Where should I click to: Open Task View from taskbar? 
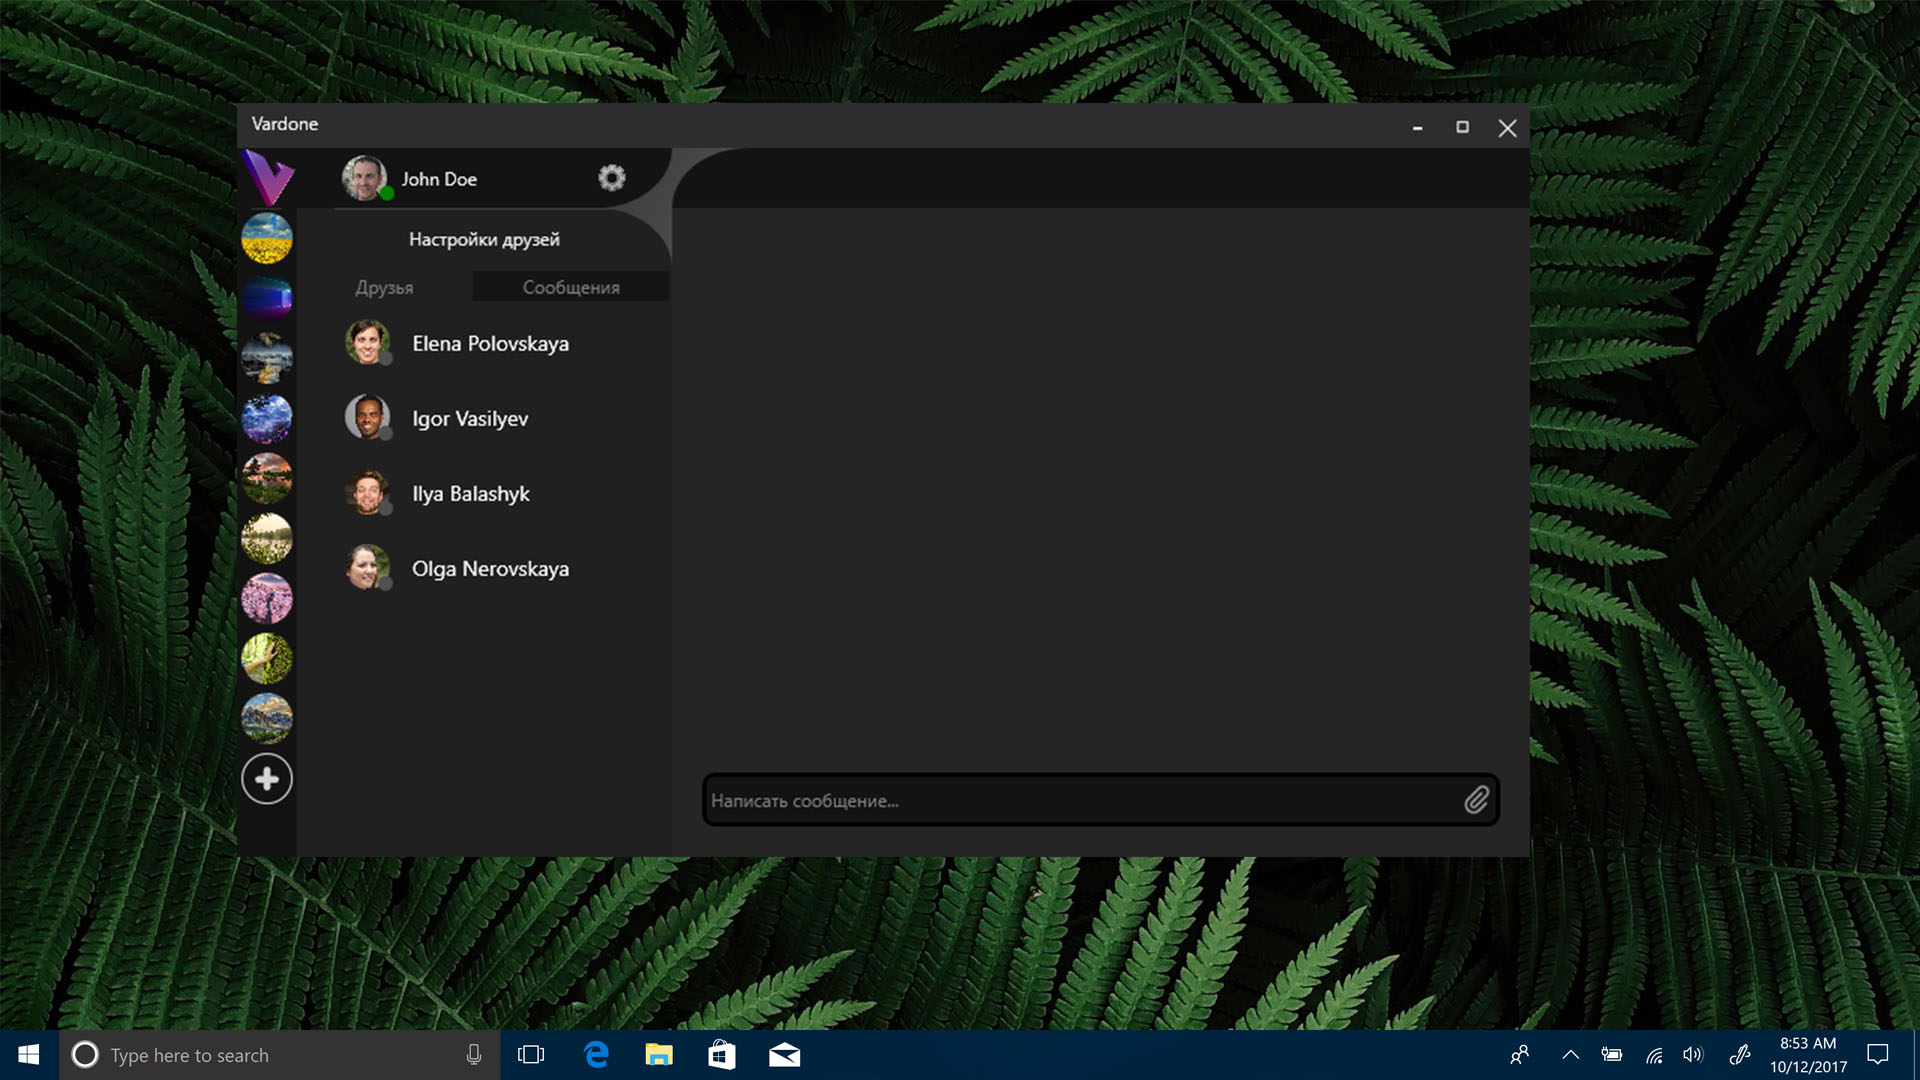click(x=531, y=1055)
